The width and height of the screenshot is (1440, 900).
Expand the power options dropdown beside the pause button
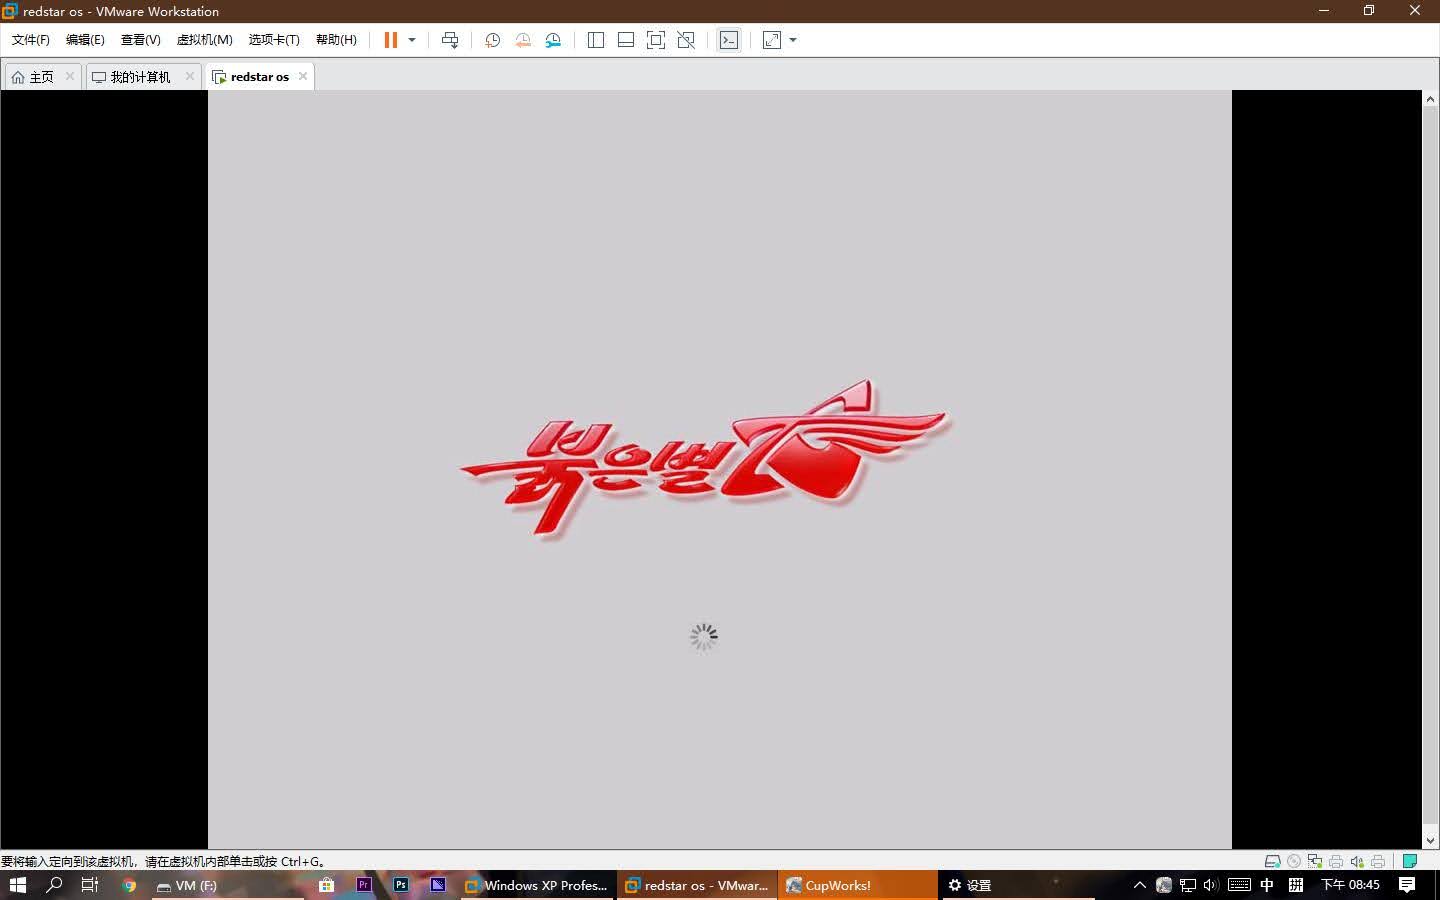click(x=412, y=40)
